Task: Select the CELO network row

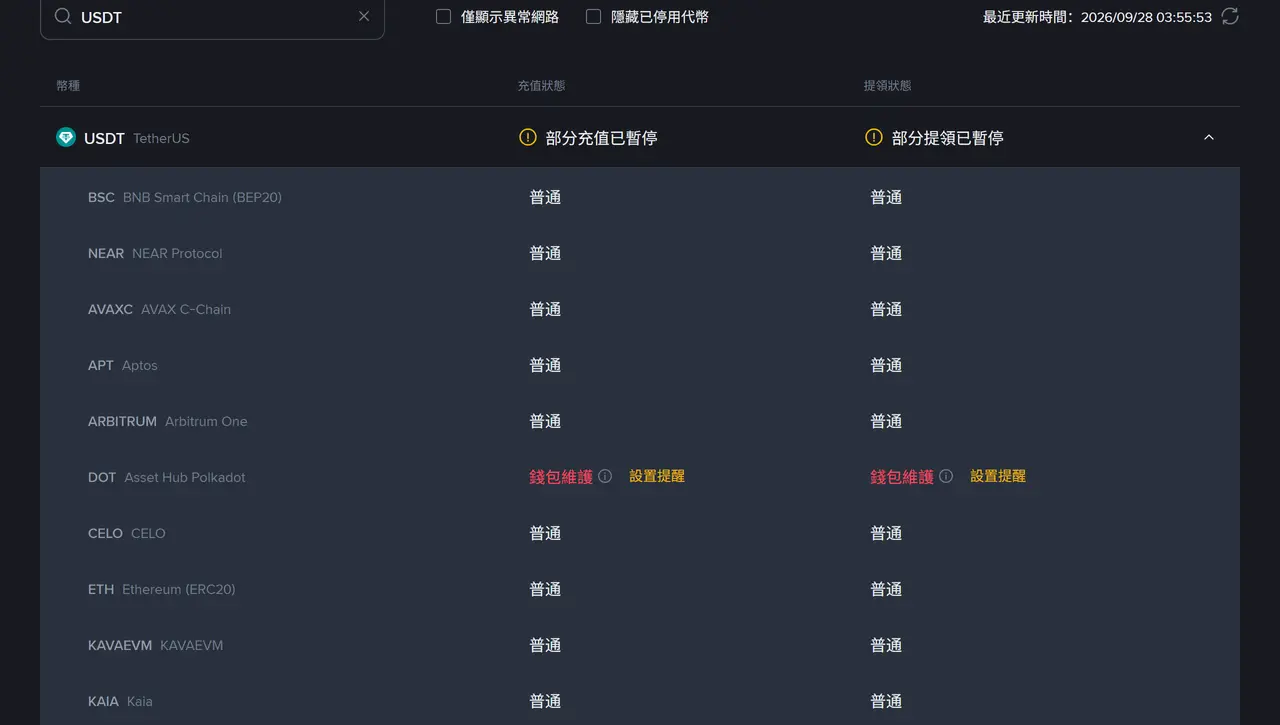Action: click(640, 534)
